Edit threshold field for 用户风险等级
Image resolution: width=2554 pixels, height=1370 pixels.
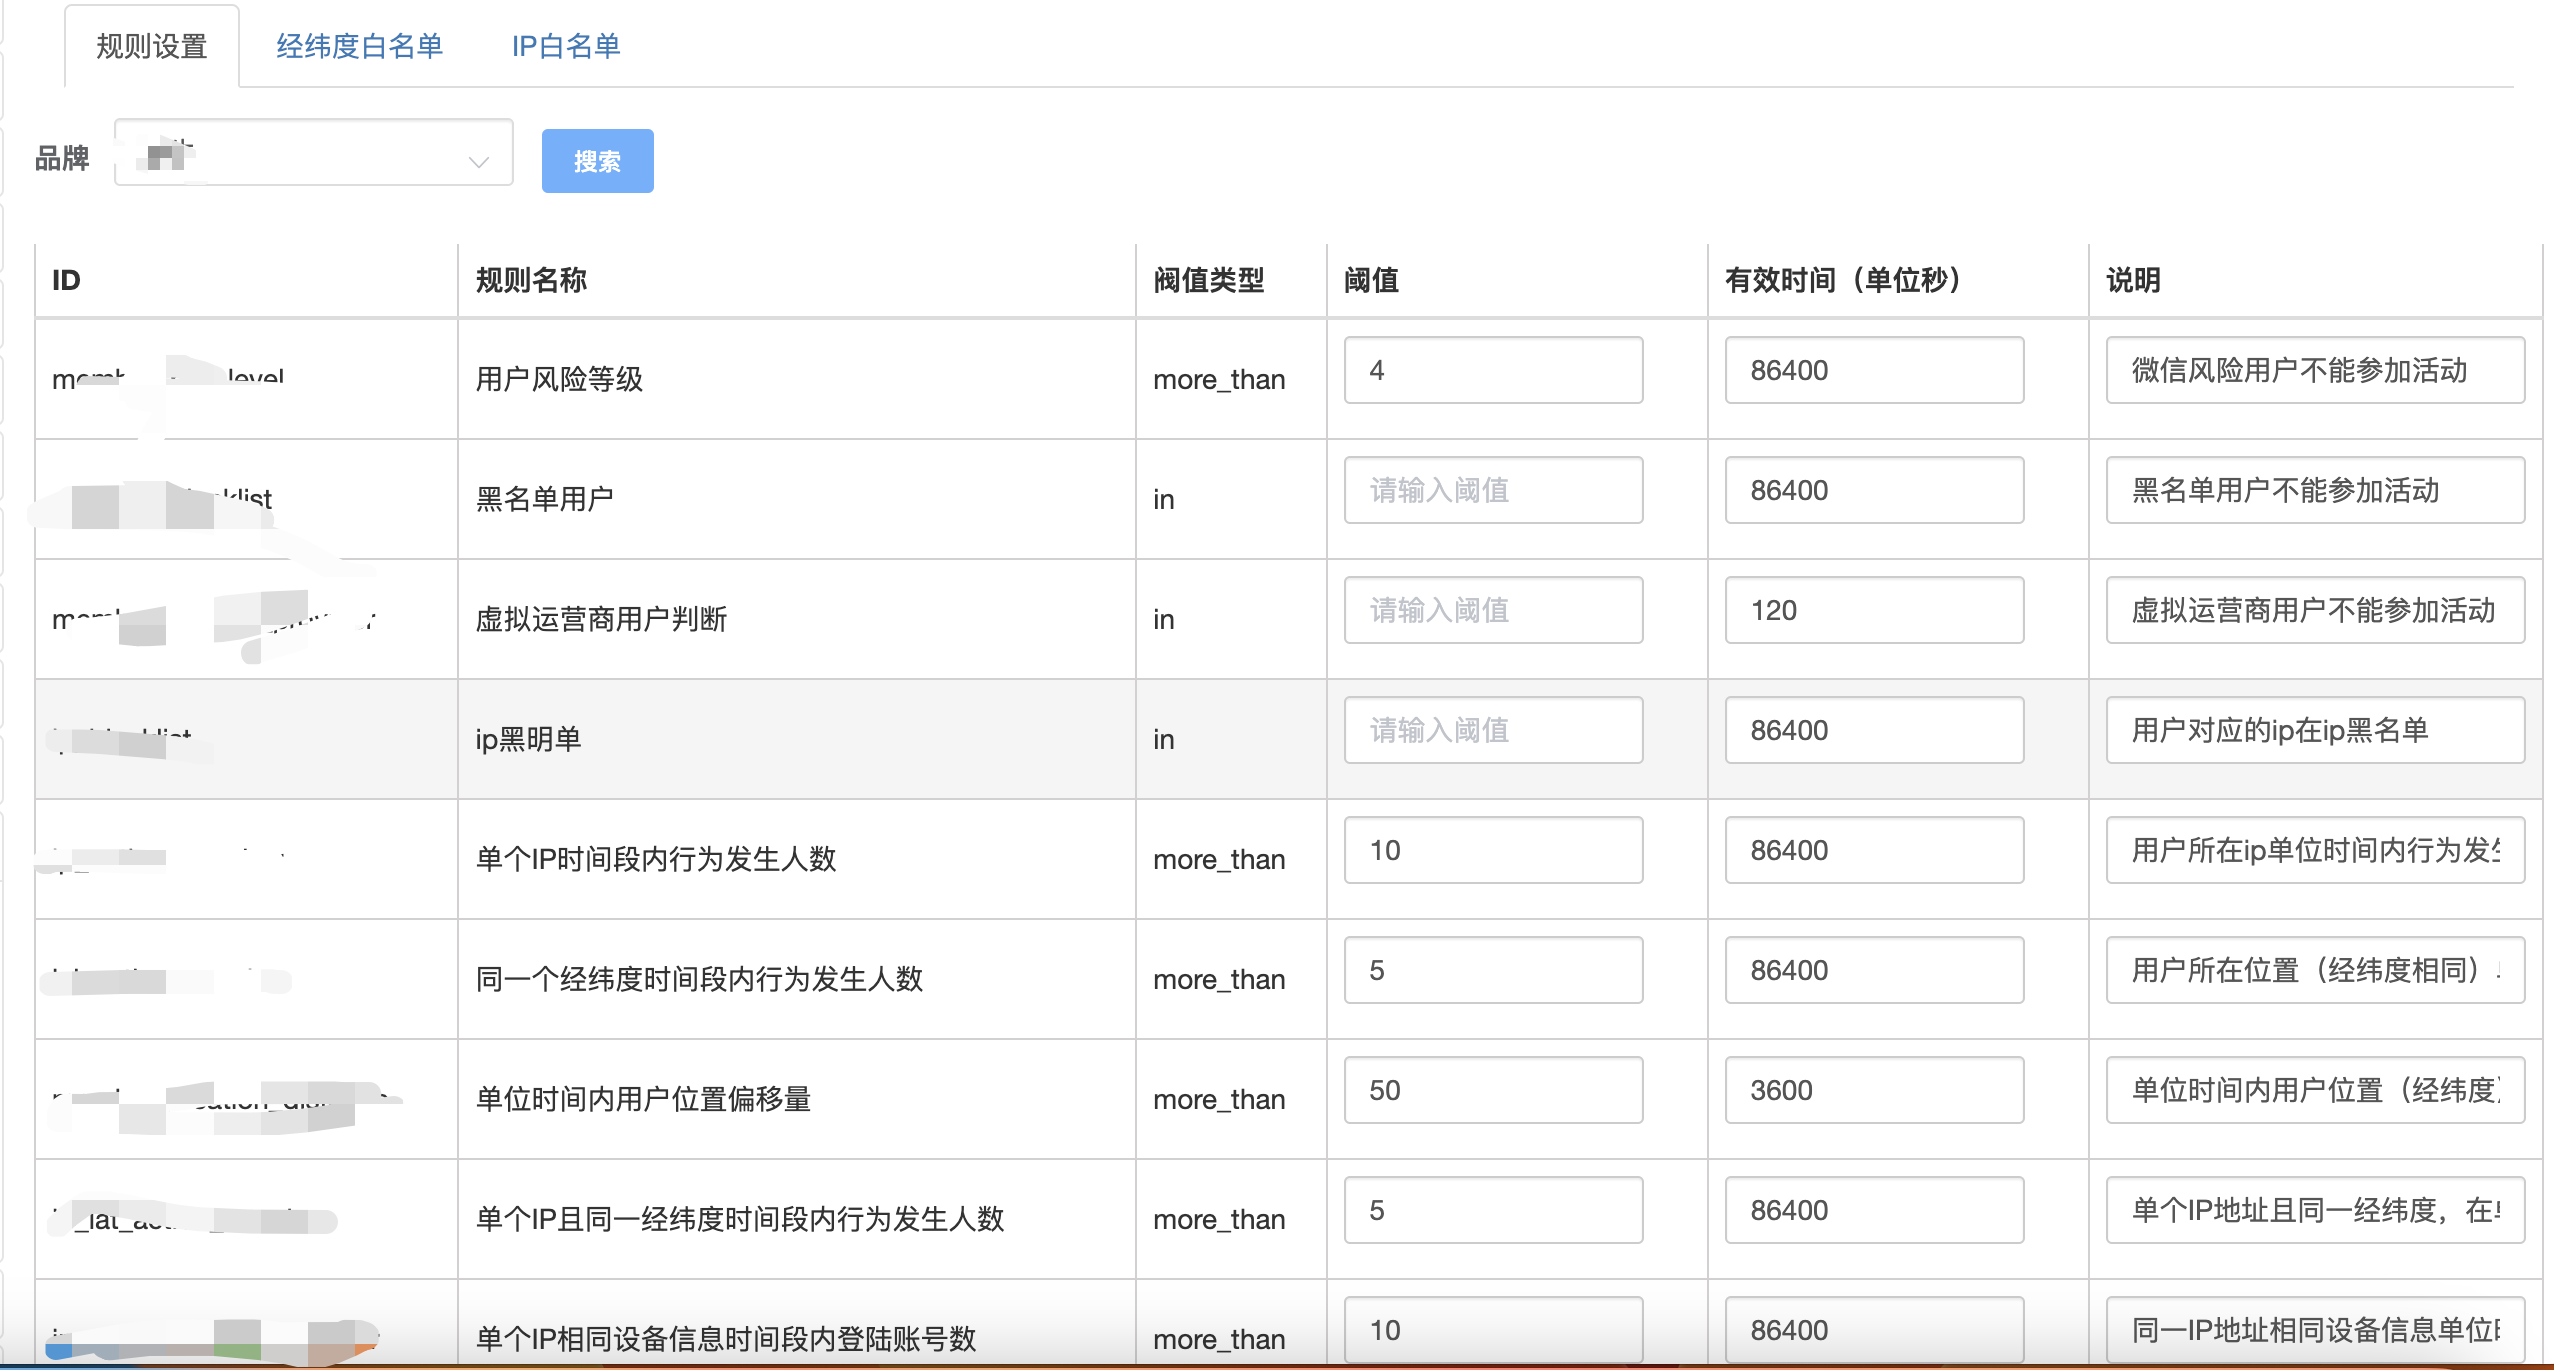click(1493, 370)
